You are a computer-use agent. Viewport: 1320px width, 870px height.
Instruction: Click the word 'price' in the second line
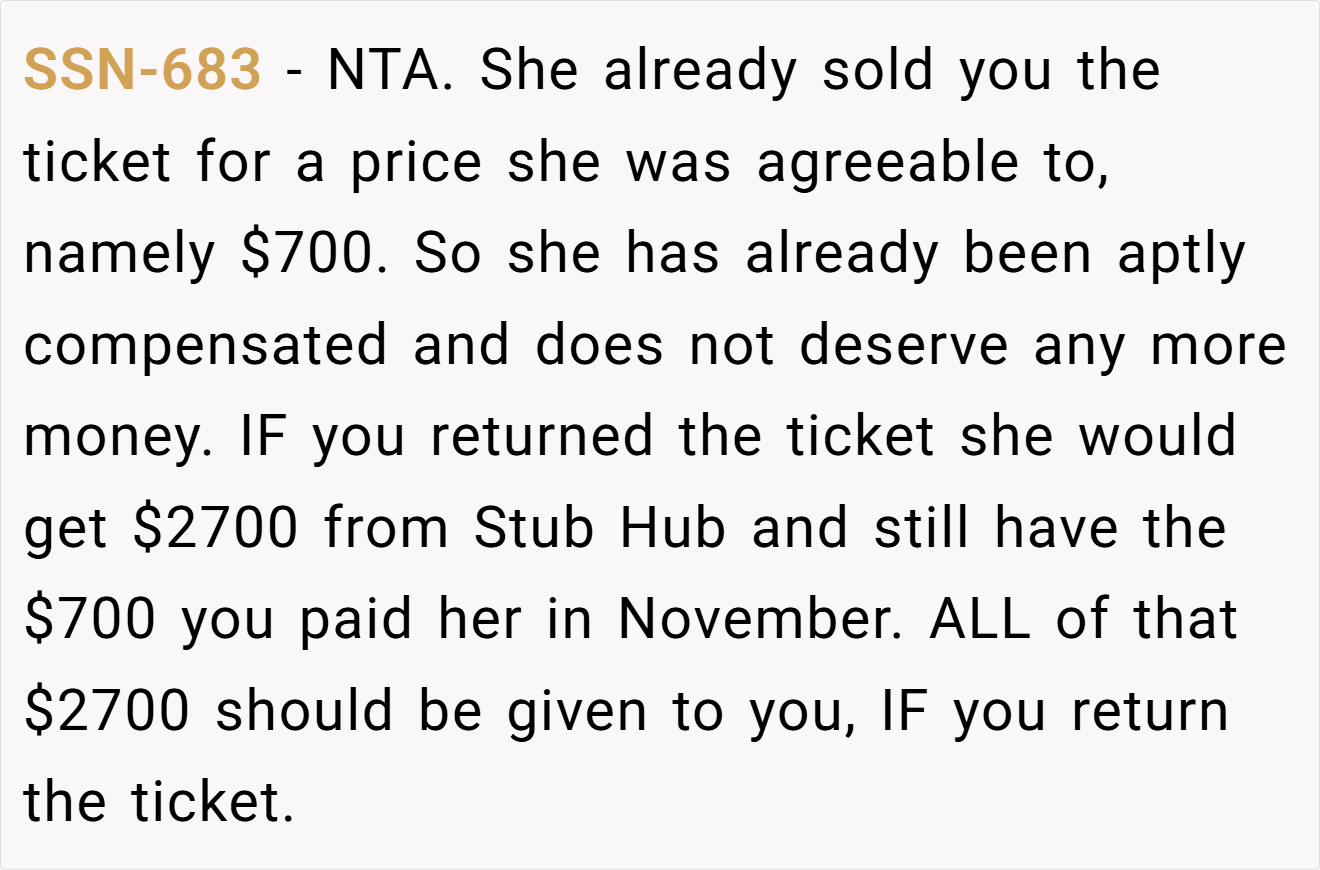(x=416, y=164)
